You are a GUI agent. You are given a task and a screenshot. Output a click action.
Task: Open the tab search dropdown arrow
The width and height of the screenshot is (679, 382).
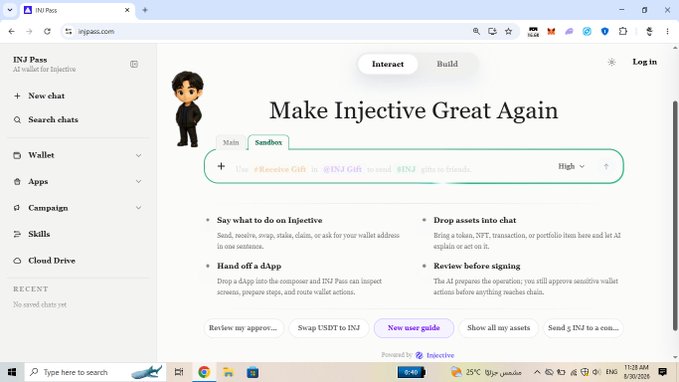point(10,10)
